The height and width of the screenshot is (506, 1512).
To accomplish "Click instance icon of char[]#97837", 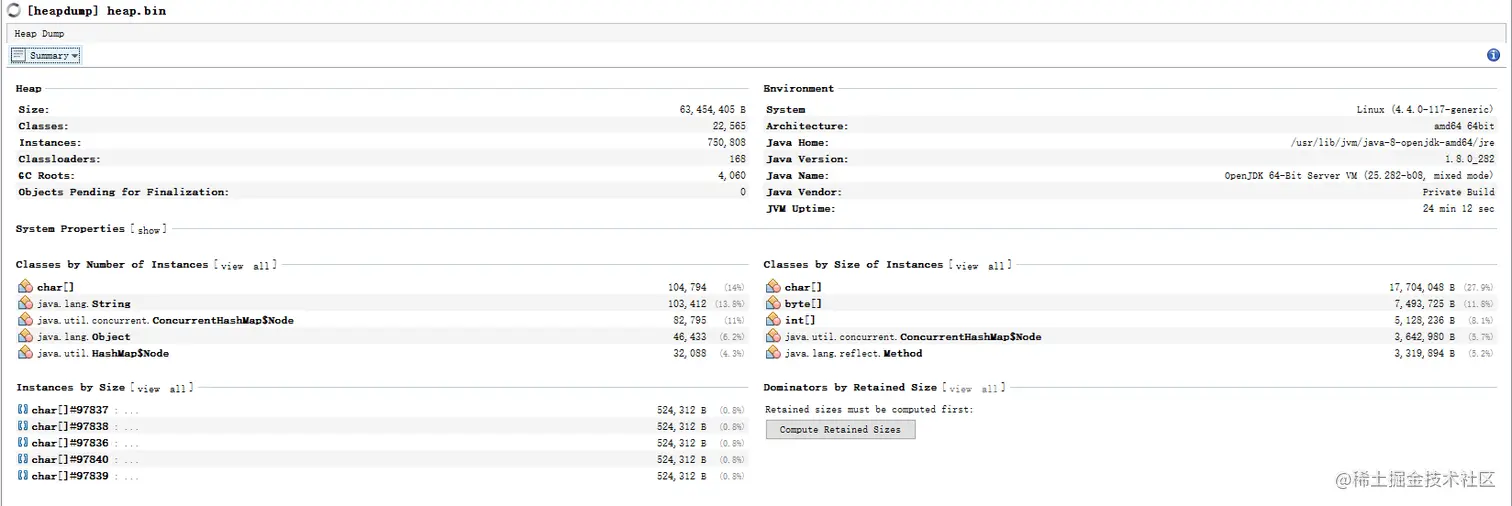I will tap(23, 410).
